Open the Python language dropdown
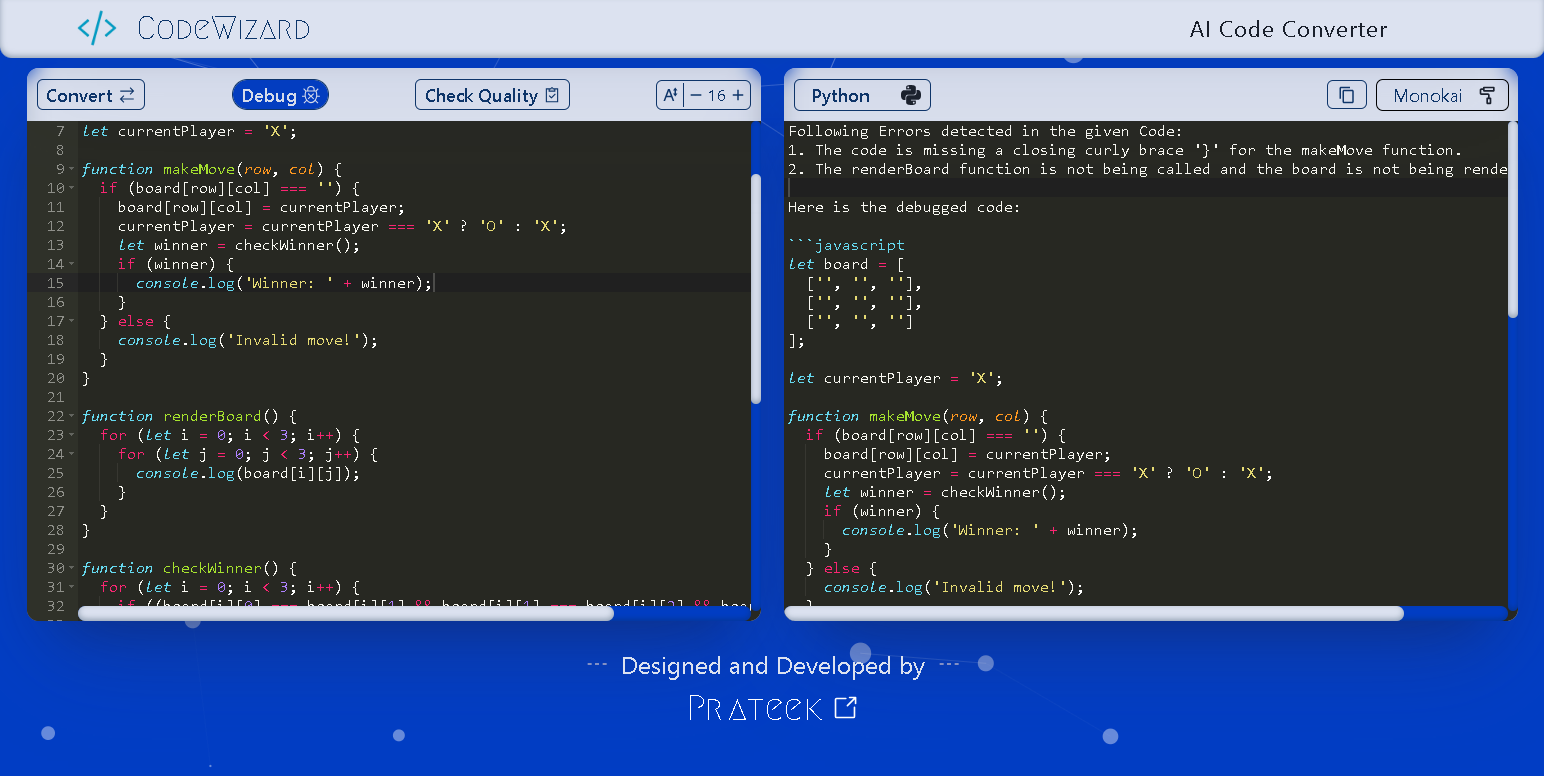The image size is (1544, 776). (x=862, y=95)
